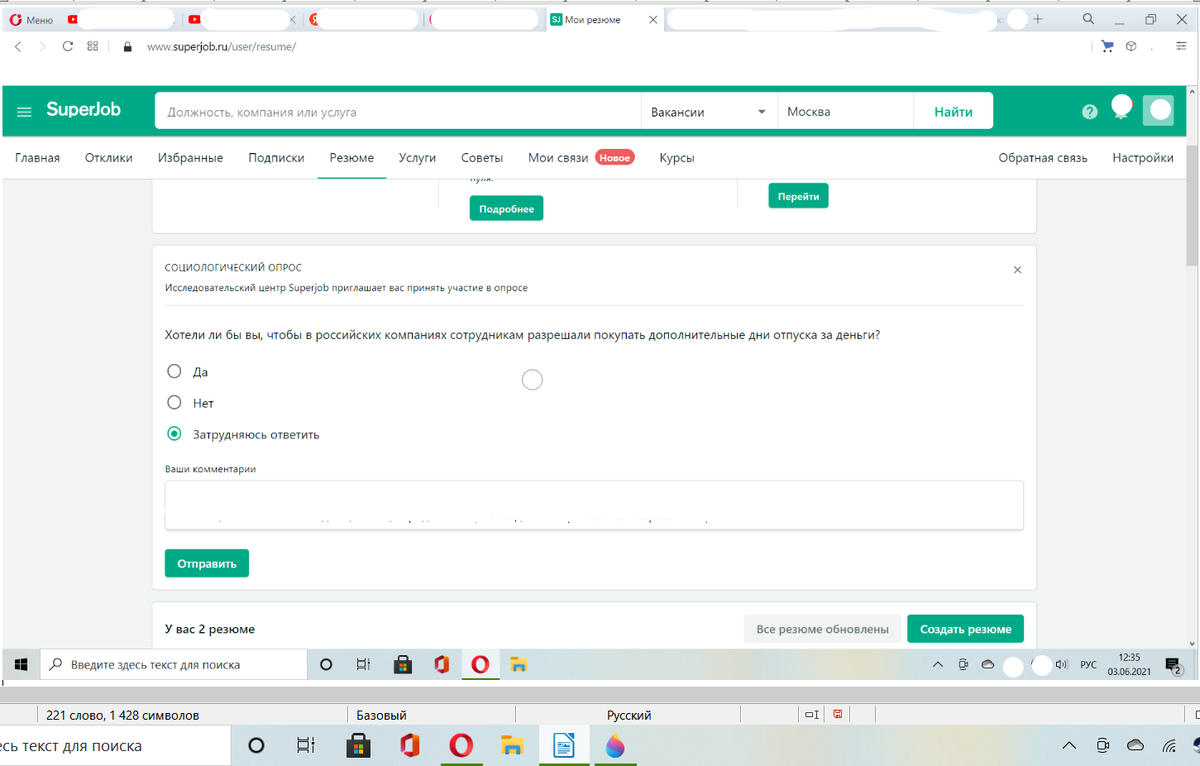
Task: Open the help question mark icon
Action: tap(1090, 112)
